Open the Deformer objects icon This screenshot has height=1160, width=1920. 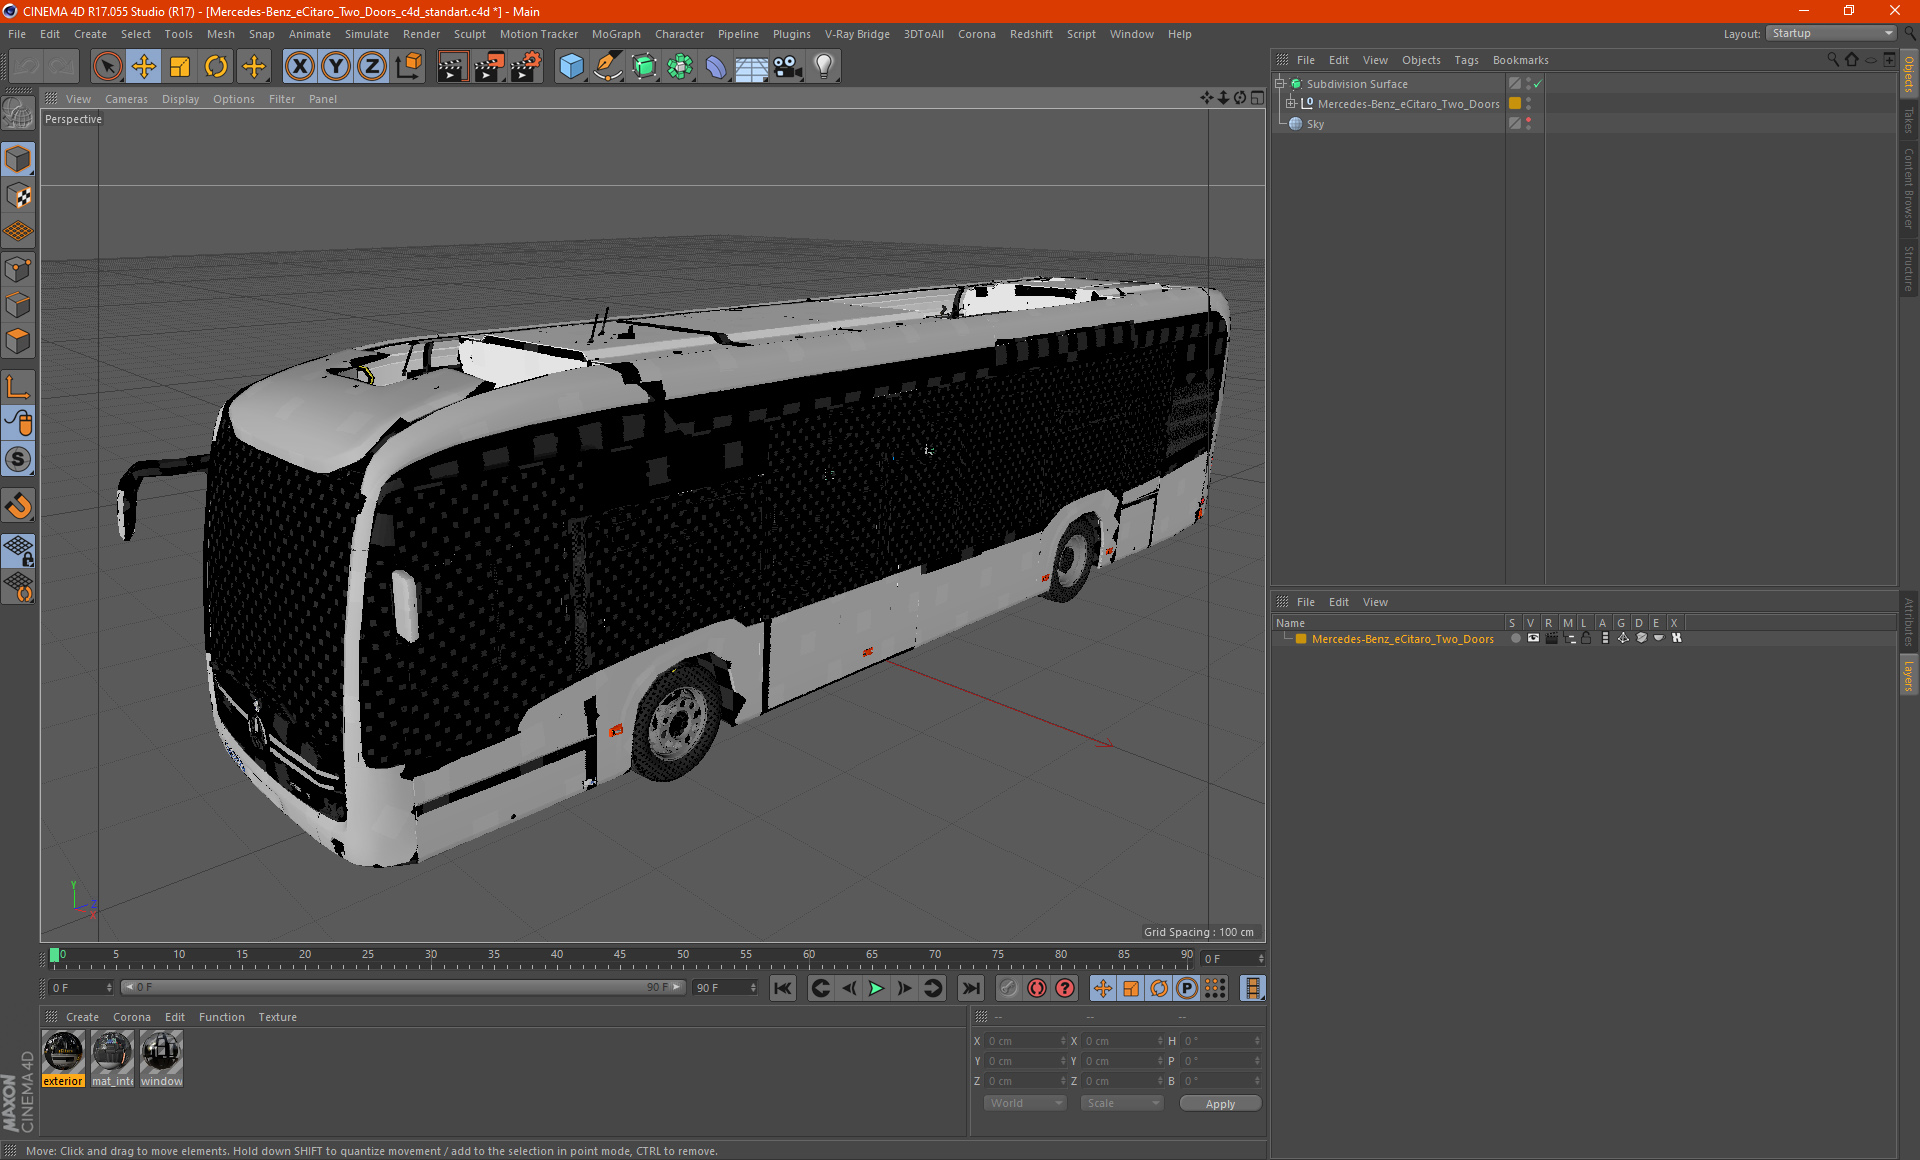[x=716, y=67]
